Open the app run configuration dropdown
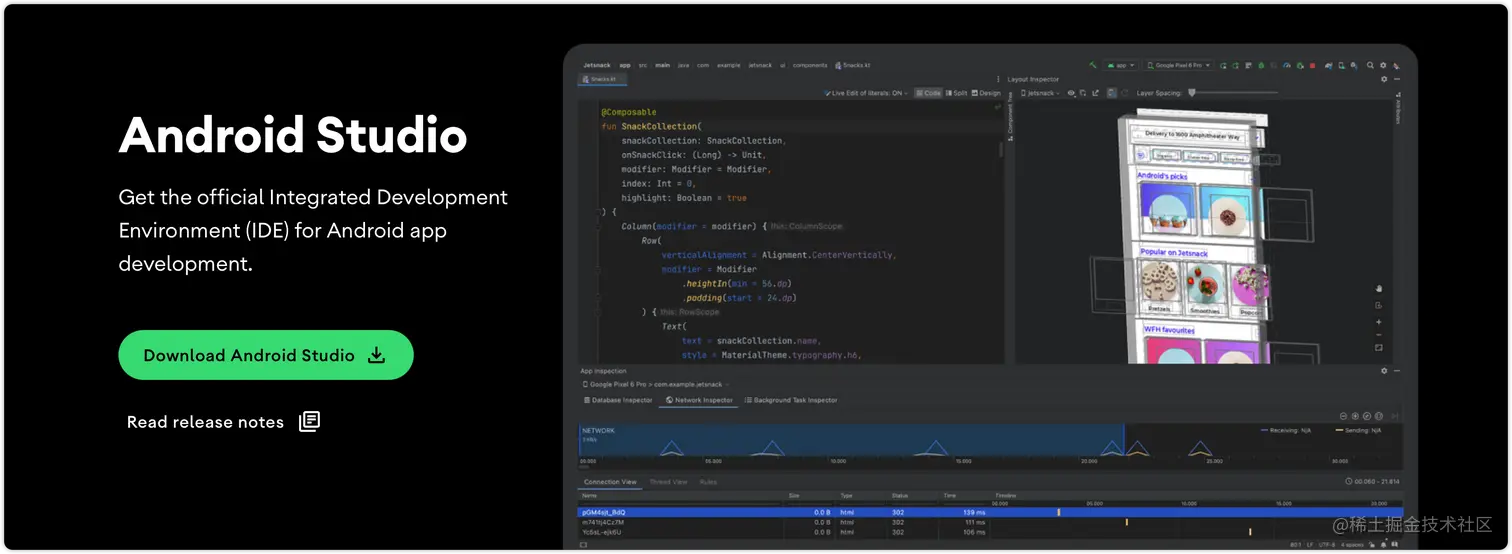Image resolution: width=1512 pixels, height=554 pixels. [x=1121, y=65]
